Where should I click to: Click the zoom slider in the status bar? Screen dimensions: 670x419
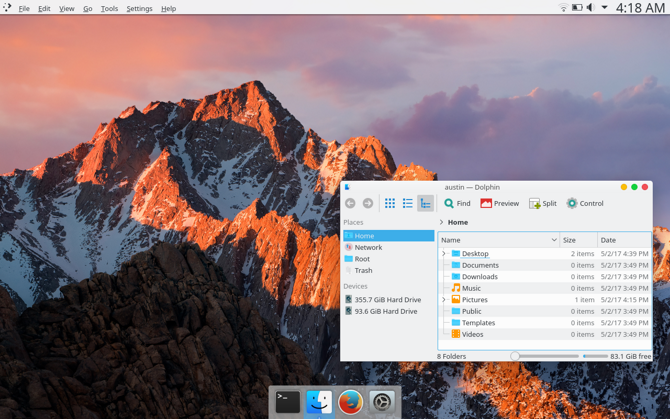515,356
